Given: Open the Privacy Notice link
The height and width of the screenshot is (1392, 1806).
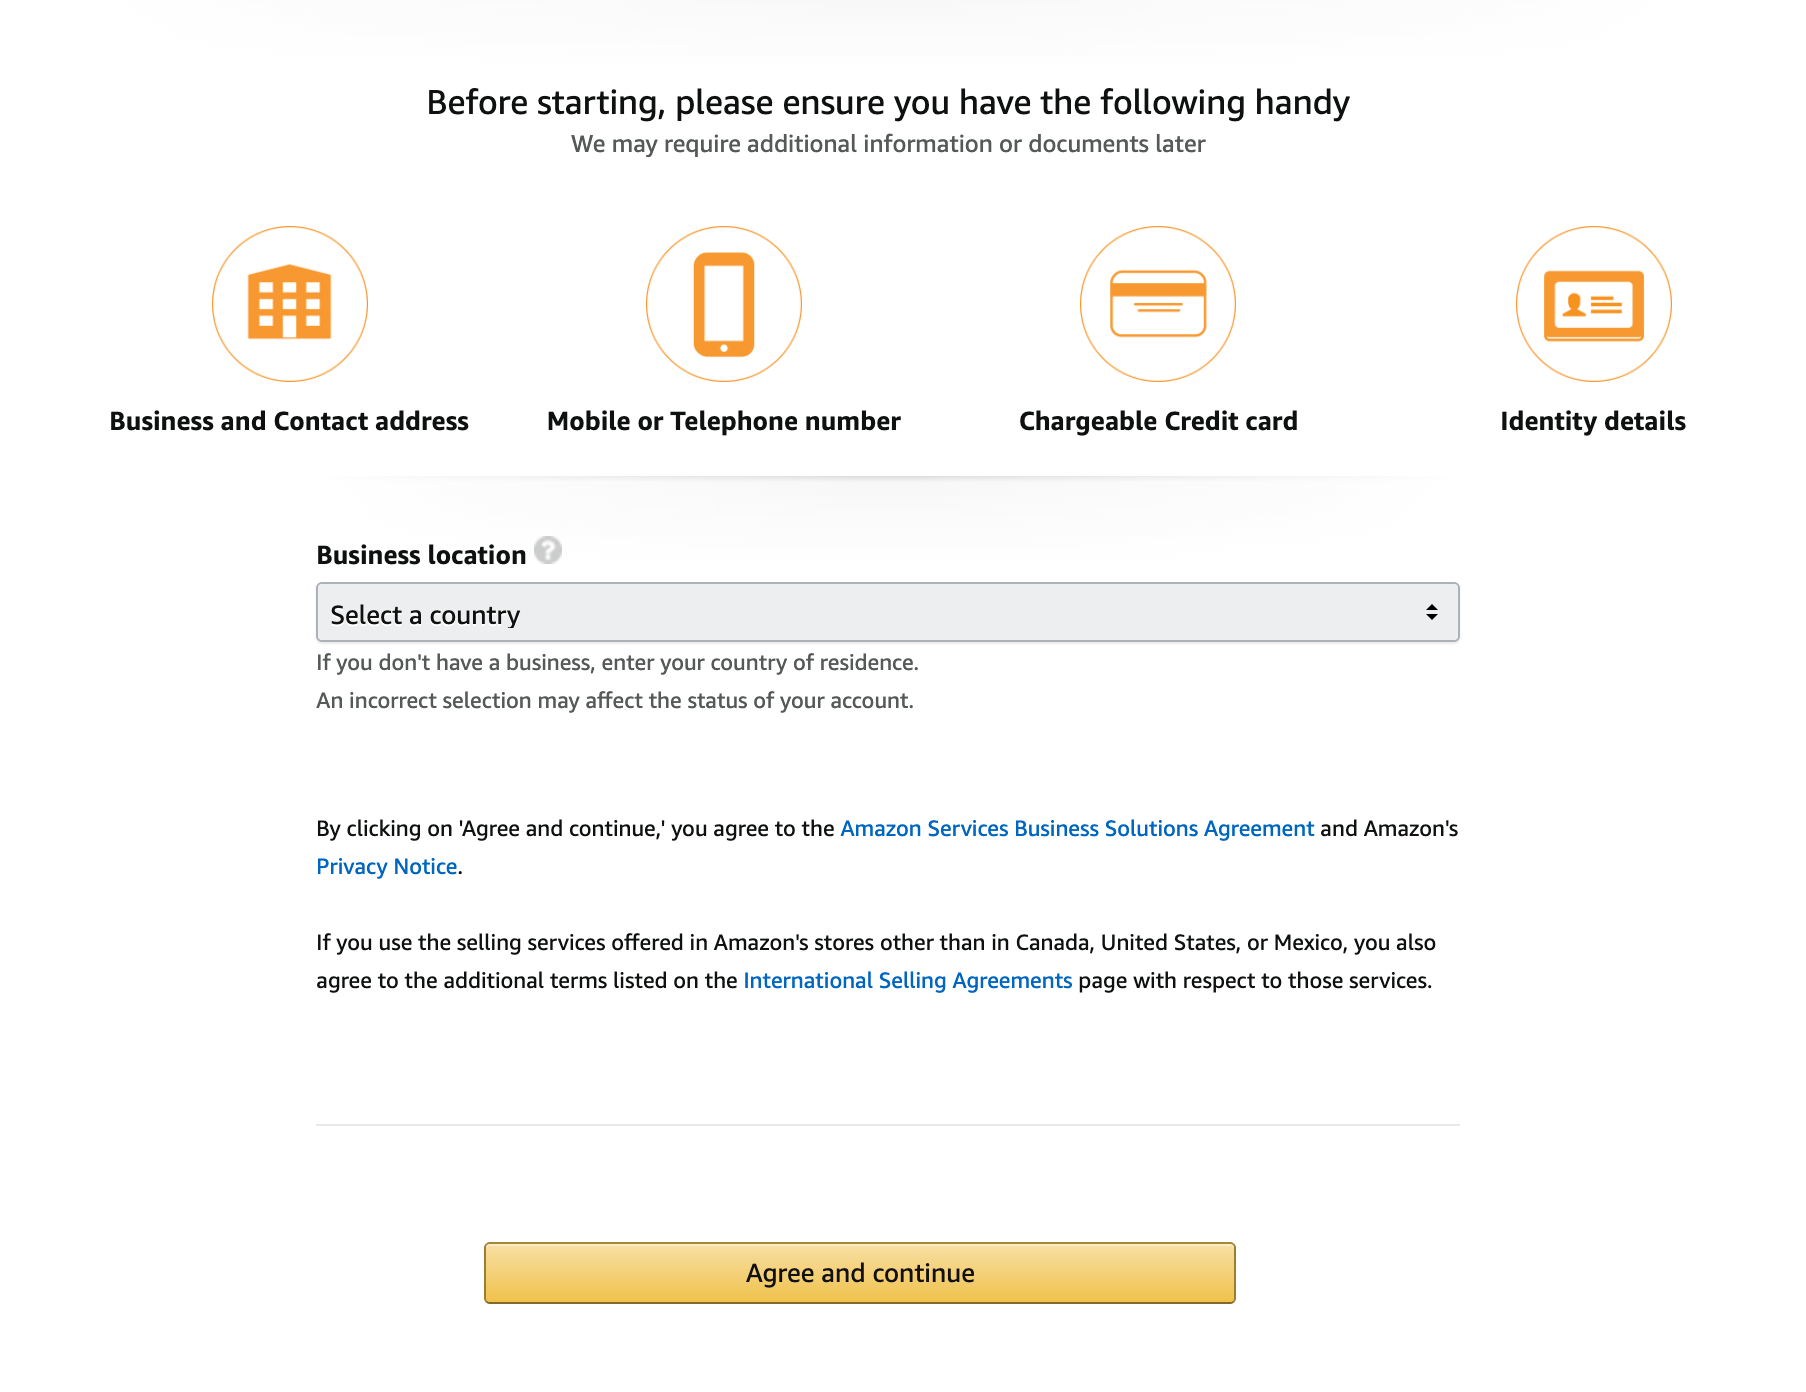Looking at the screenshot, I should click(385, 866).
